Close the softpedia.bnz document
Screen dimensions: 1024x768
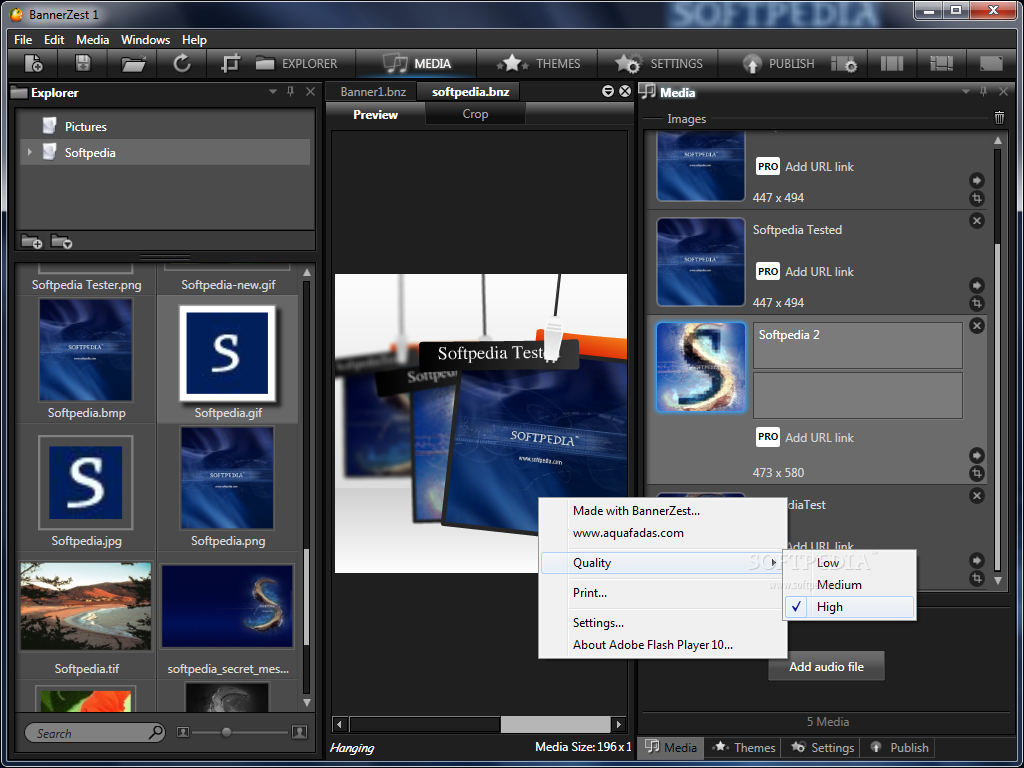625,91
